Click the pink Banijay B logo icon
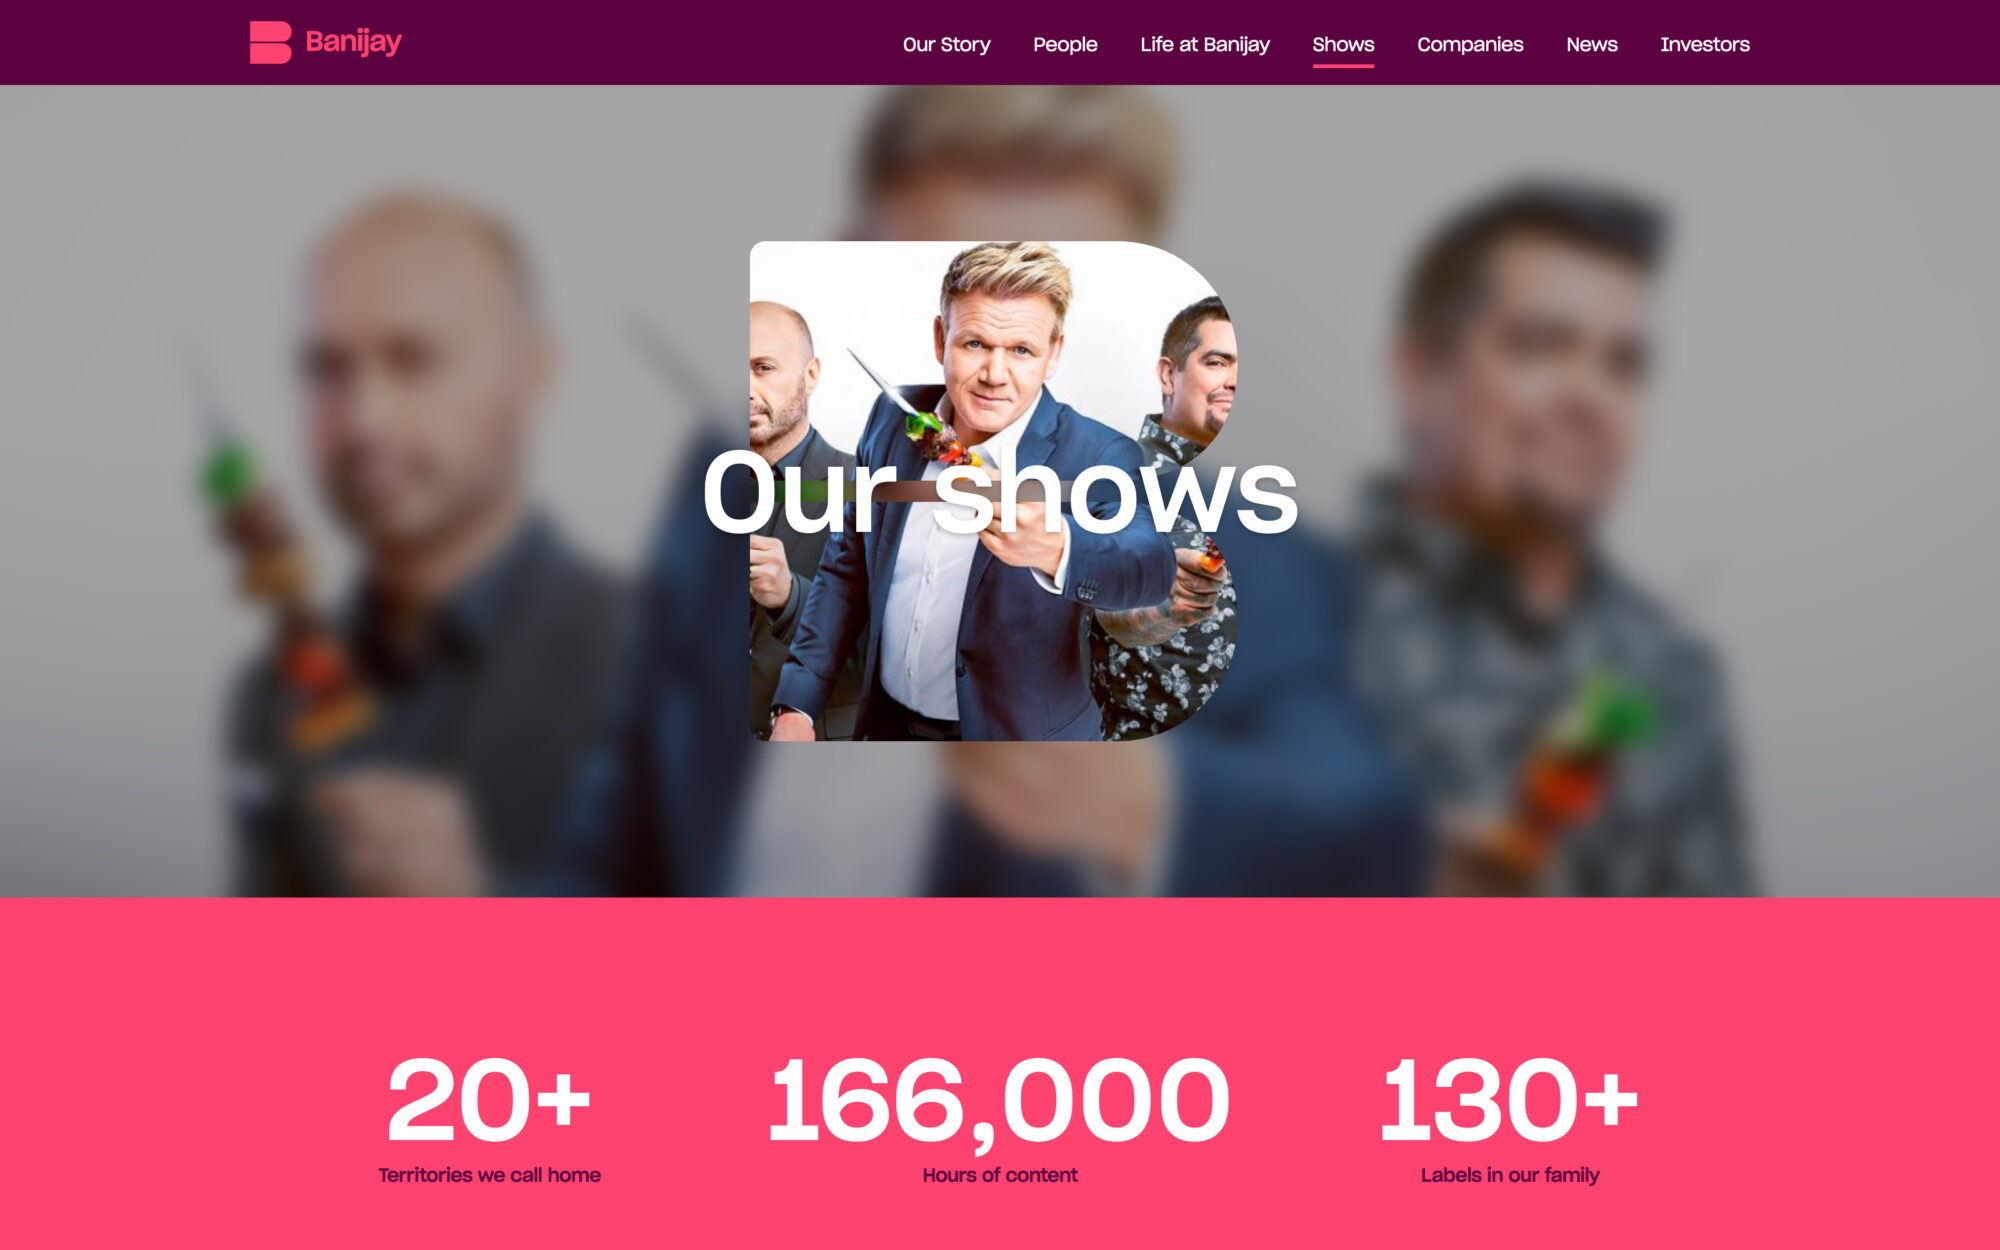 [x=270, y=42]
